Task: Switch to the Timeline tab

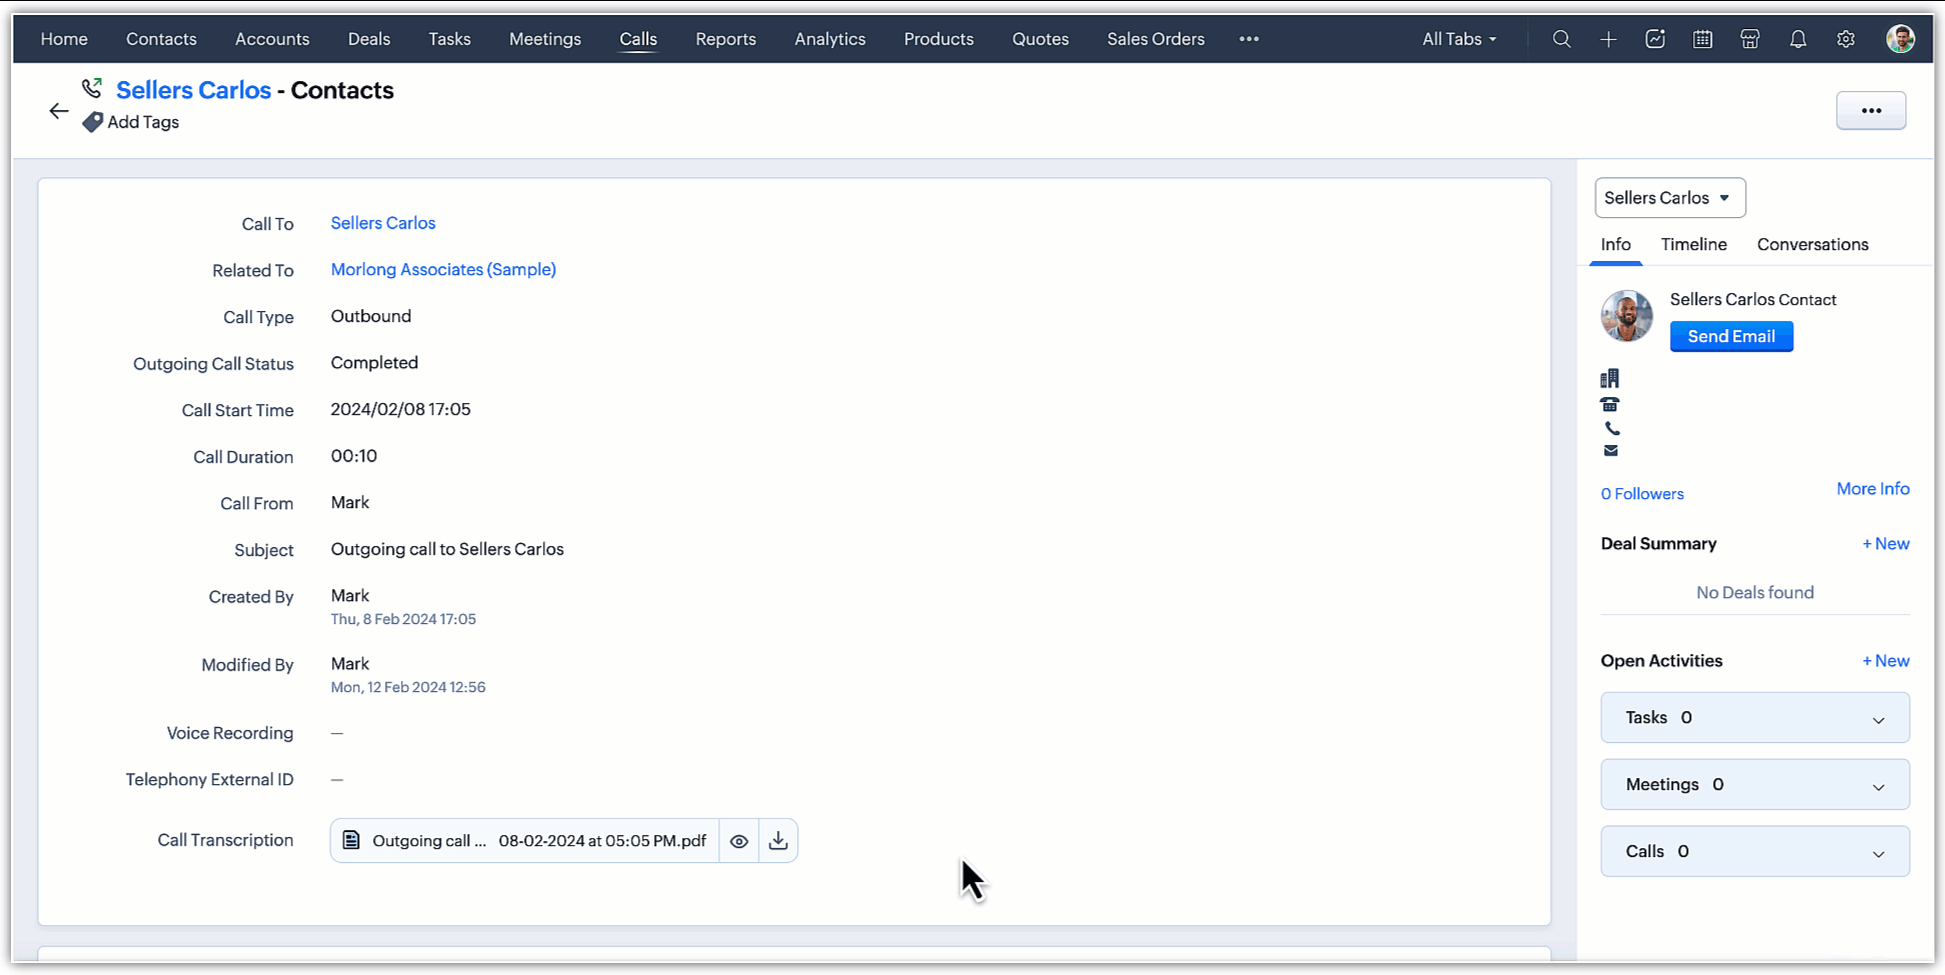Action: (1693, 245)
